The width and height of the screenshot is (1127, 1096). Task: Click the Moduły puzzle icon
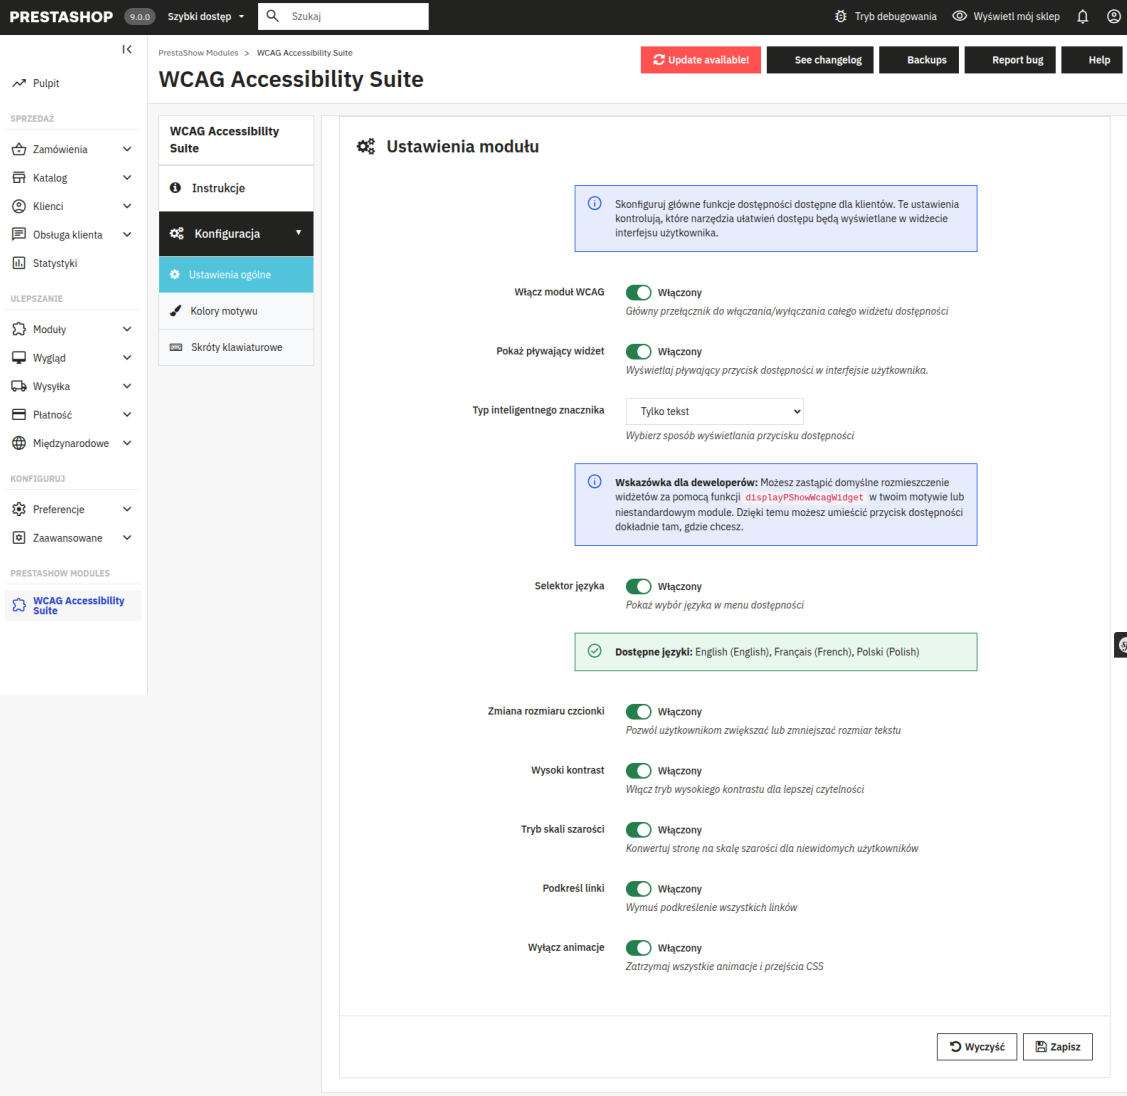click(19, 329)
